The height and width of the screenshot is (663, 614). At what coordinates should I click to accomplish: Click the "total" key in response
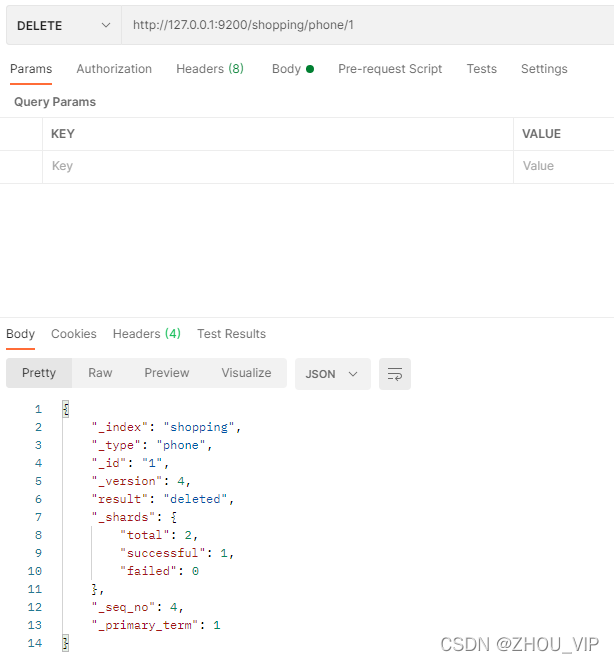tap(145, 535)
